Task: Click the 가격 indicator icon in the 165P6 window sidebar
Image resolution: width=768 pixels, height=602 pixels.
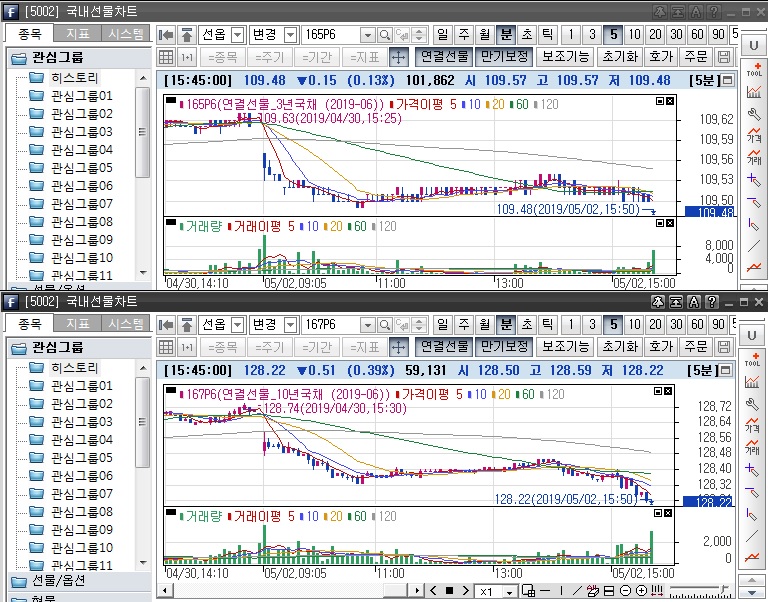Action: click(754, 135)
